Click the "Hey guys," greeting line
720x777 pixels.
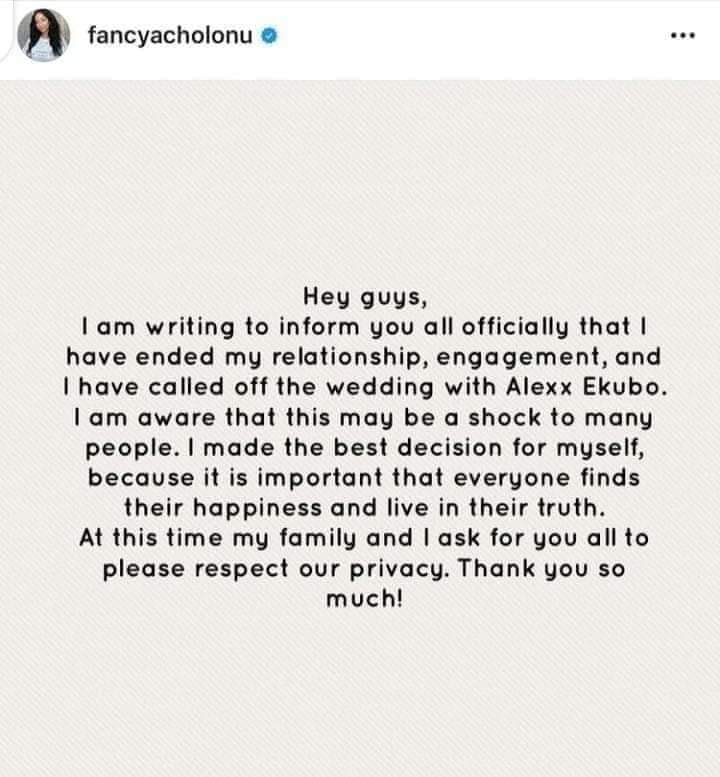pyautogui.click(x=365, y=297)
